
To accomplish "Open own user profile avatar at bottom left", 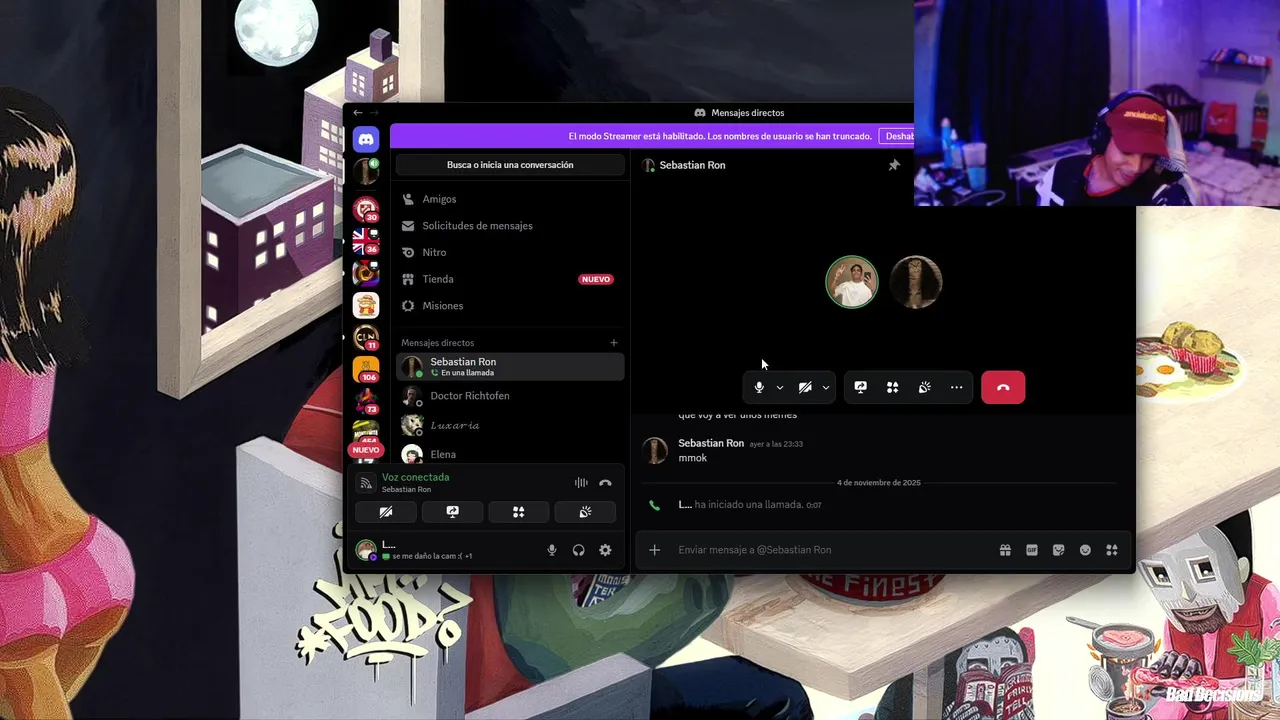I will (366, 550).
